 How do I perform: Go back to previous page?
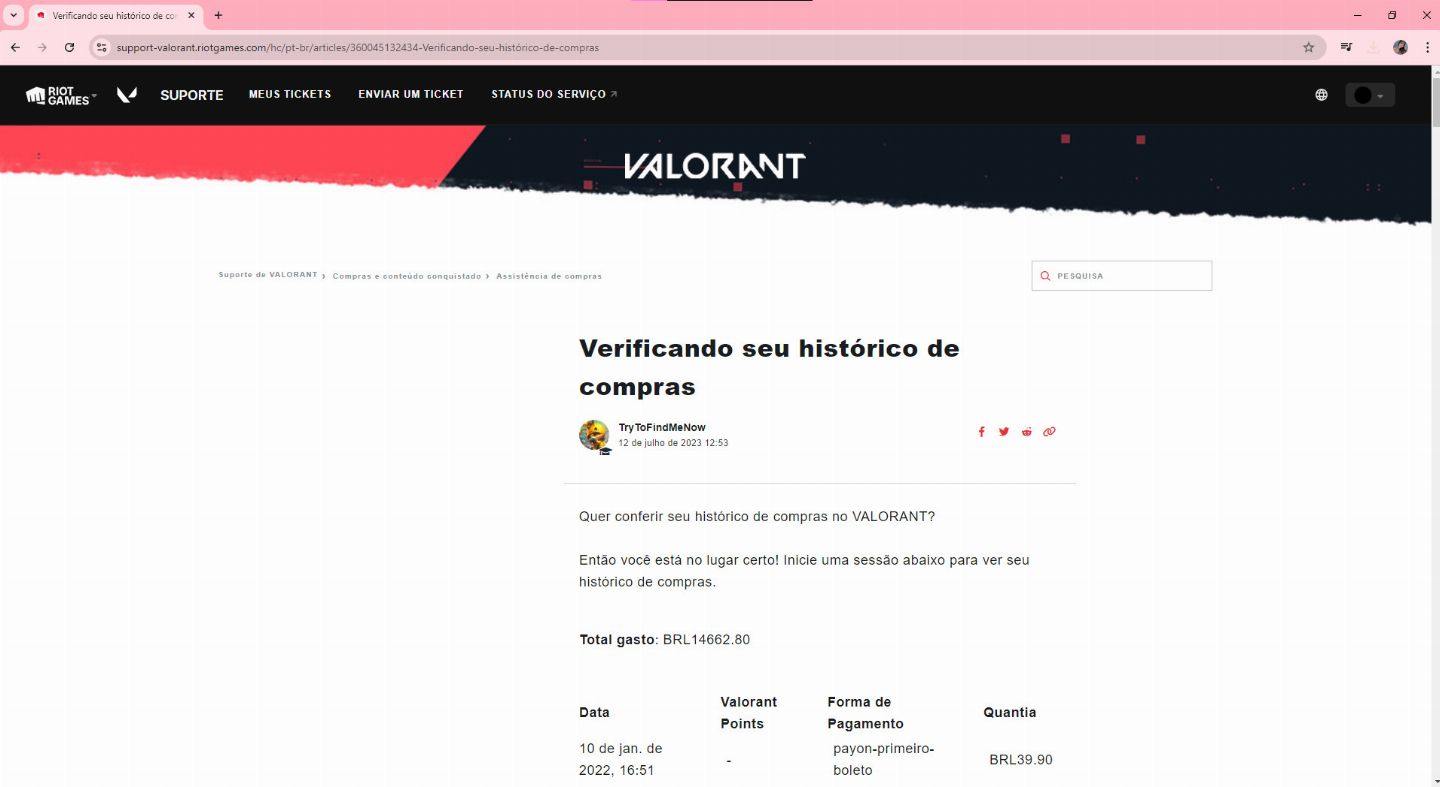pos(15,47)
